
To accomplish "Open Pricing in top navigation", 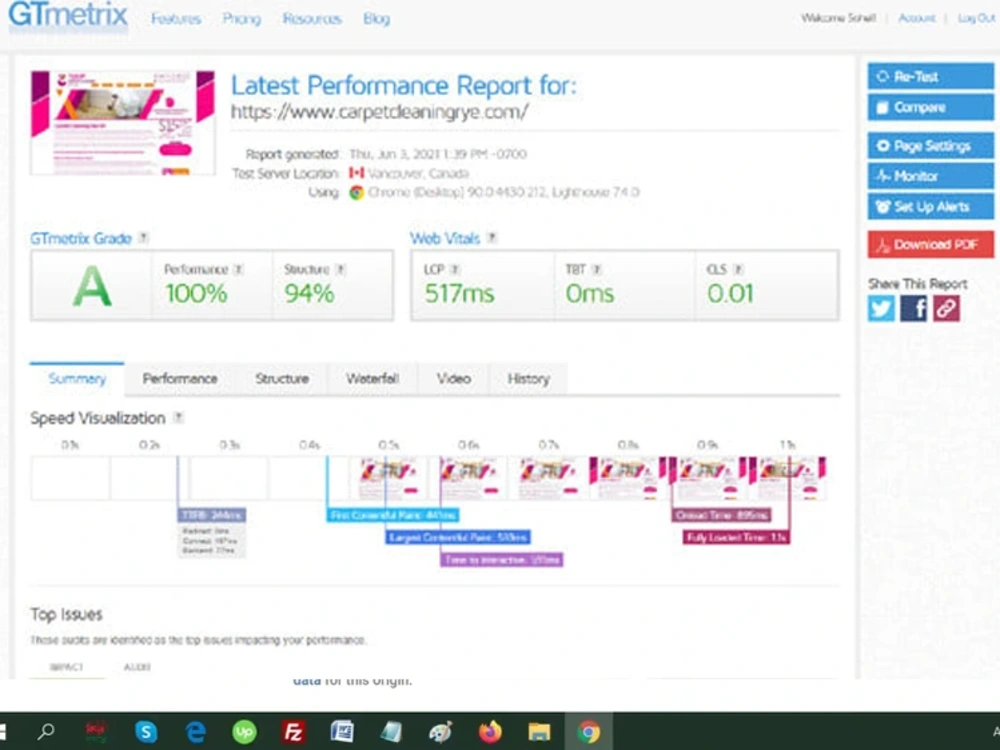I will click(x=242, y=19).
